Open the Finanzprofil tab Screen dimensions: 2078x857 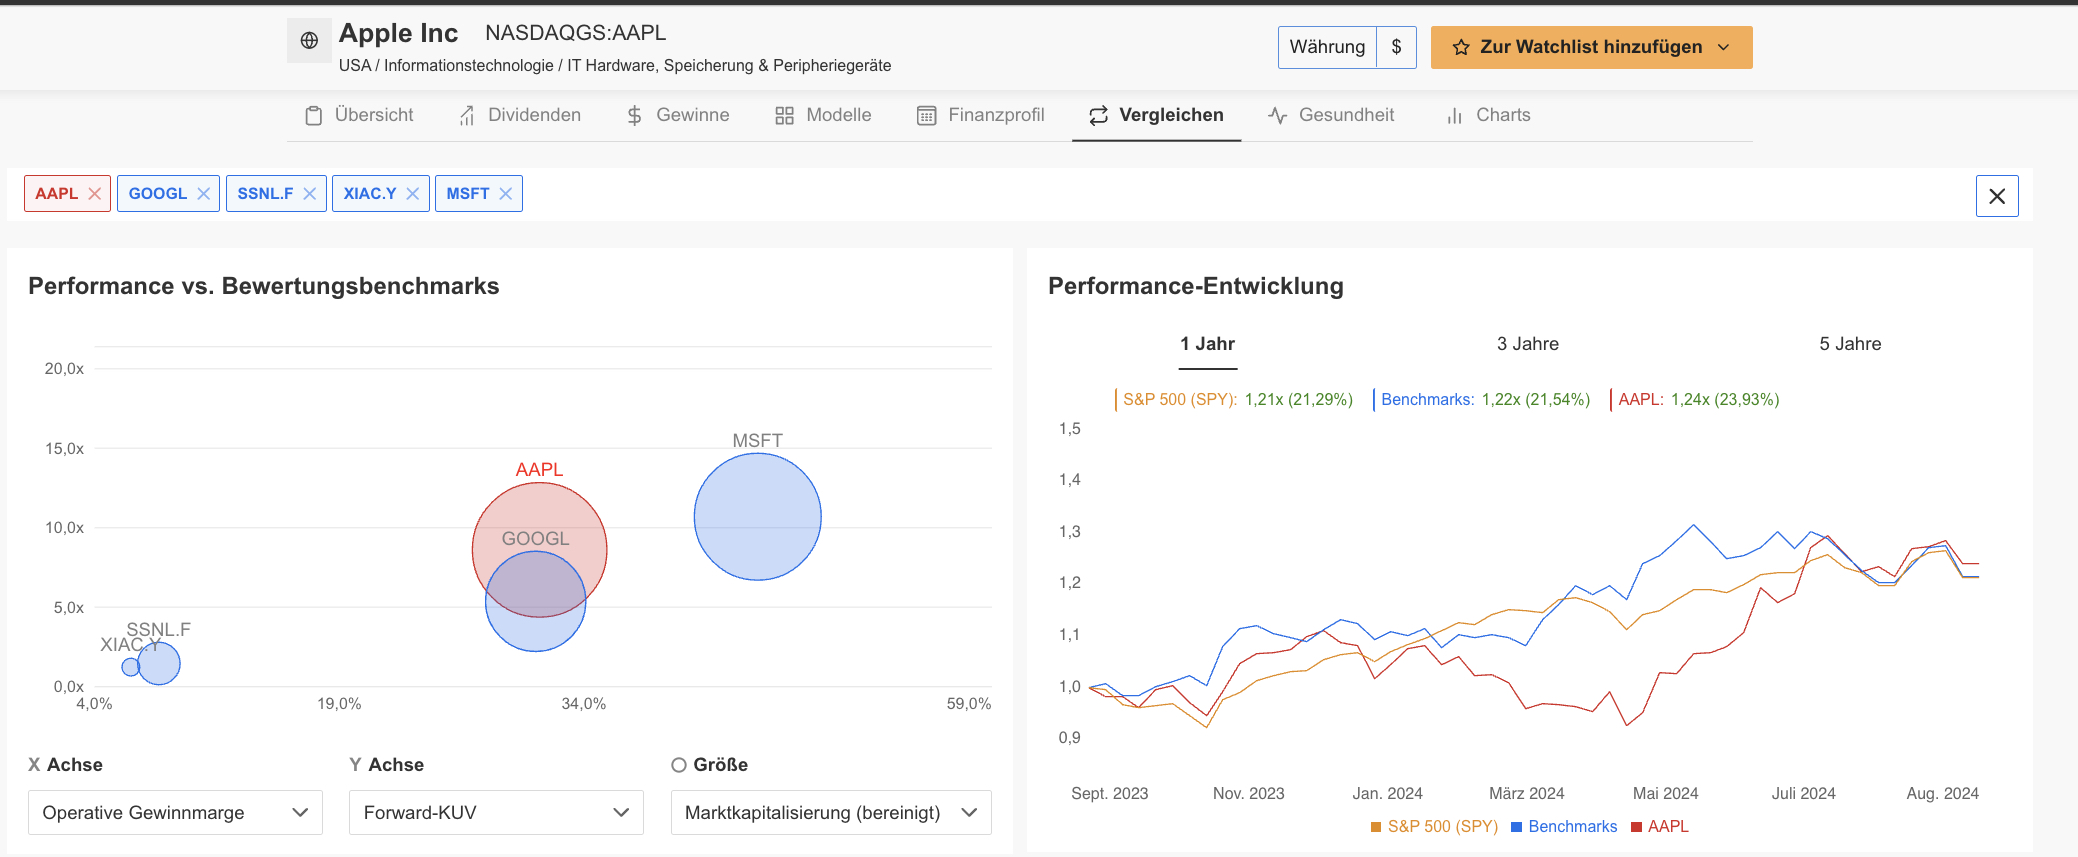pyautogui.click(x=981, y=115)
